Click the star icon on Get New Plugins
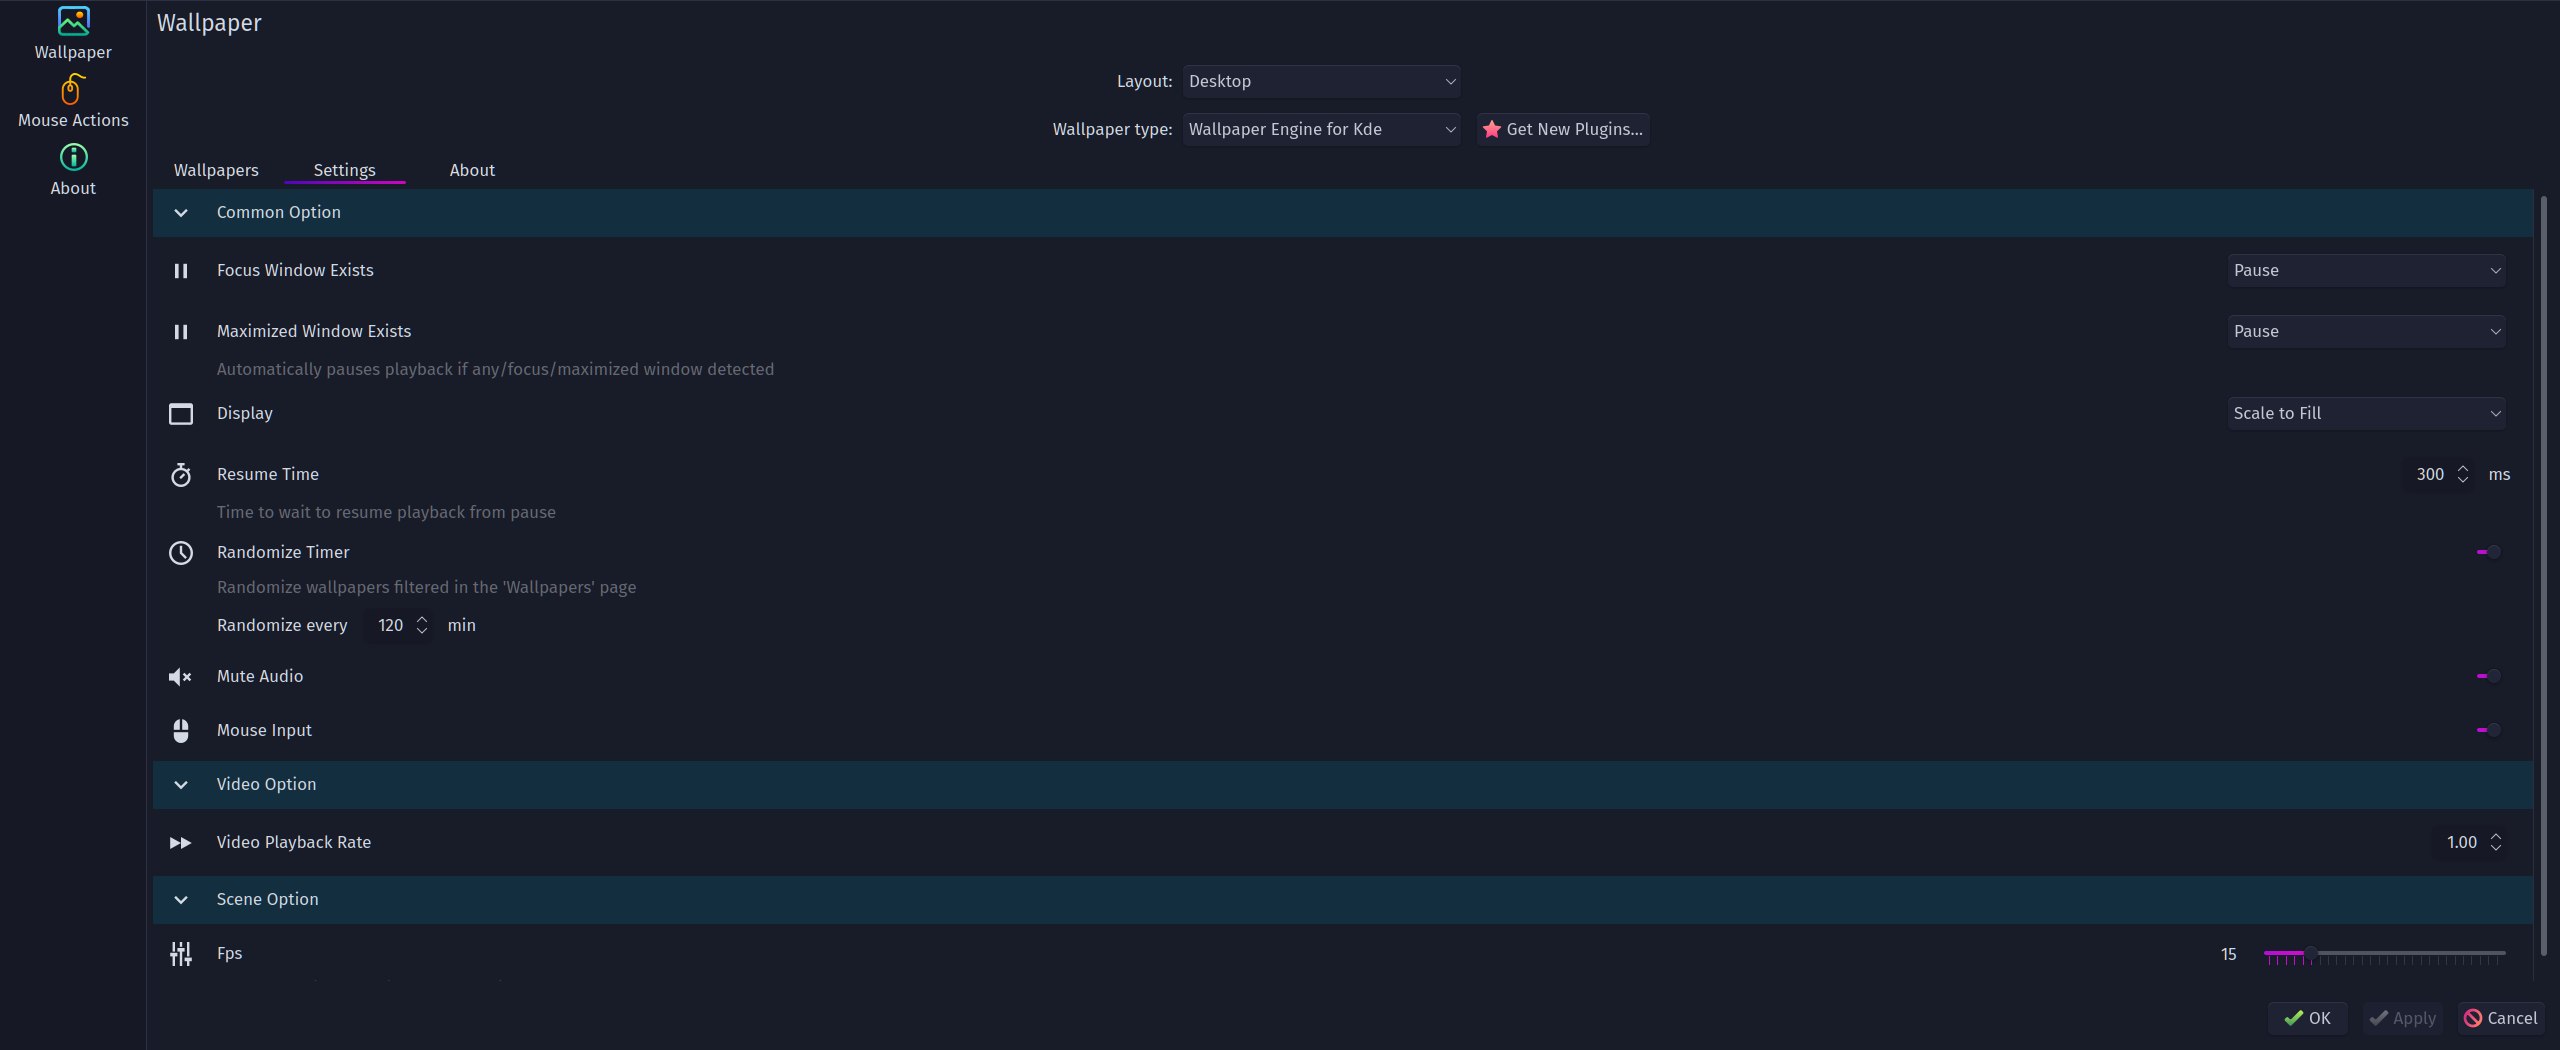Screen dimensions: 2560x1050 (x=1492, y=129)
